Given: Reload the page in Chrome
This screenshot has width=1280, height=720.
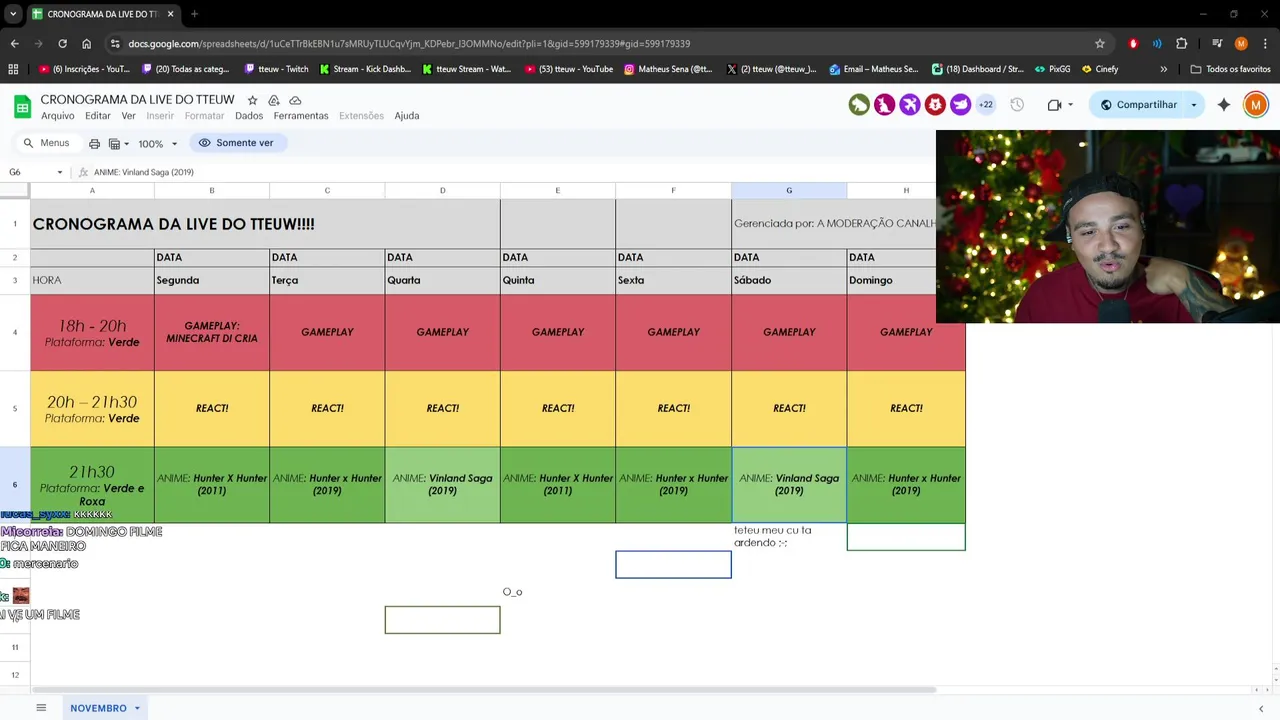Looking at the screenshot, I should pos(62,44).
